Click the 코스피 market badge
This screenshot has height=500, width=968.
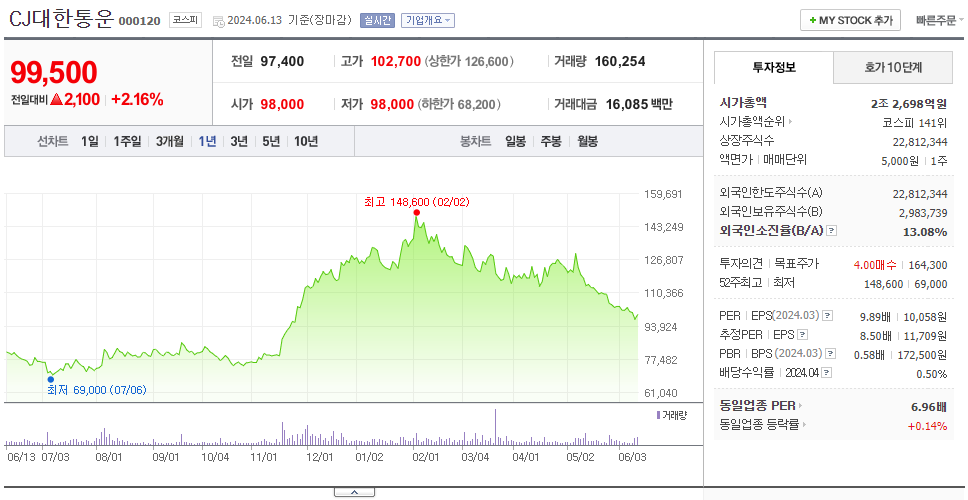[x=185, y=20]
